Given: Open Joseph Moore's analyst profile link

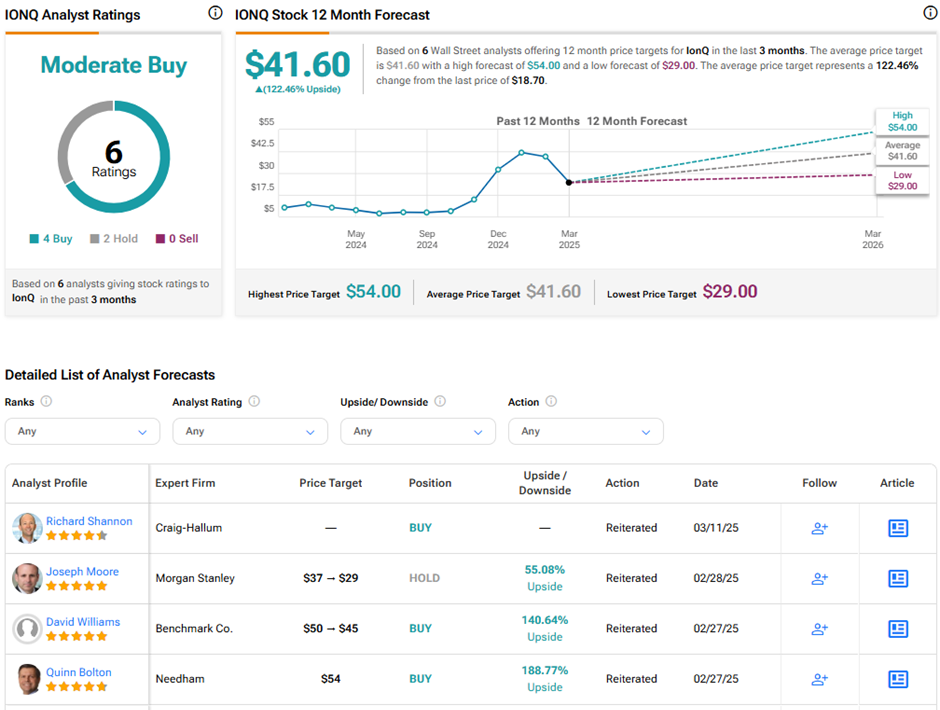Looking at the screenshot, I should click(82, 572).
